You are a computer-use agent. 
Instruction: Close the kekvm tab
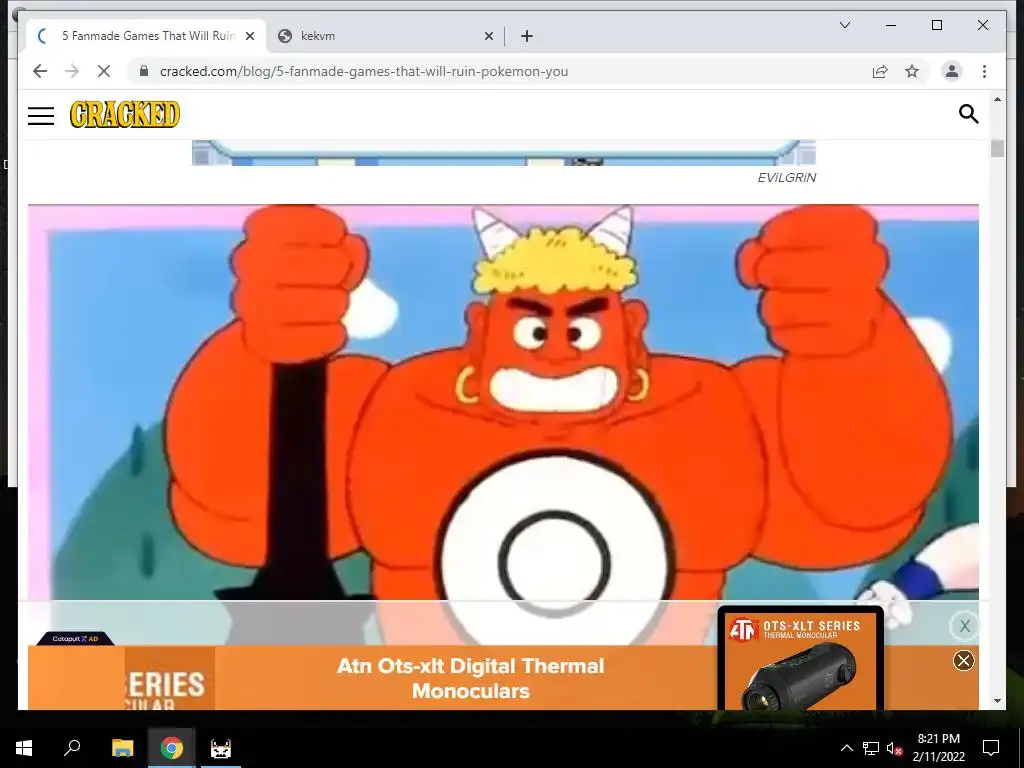click(x=488, y=36)
